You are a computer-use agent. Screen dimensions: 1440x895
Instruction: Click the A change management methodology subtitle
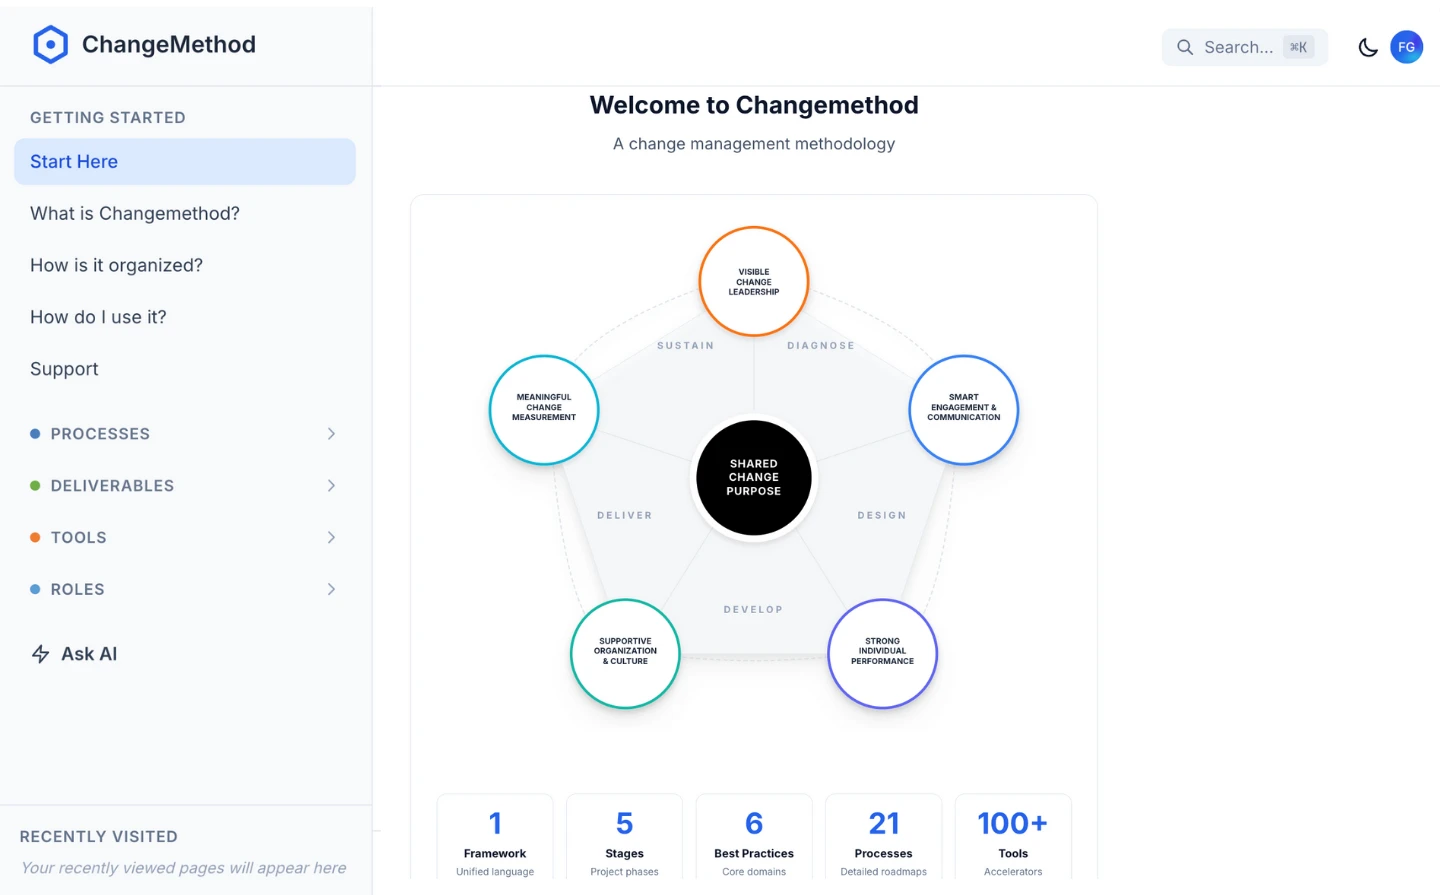tap(754, 144)
